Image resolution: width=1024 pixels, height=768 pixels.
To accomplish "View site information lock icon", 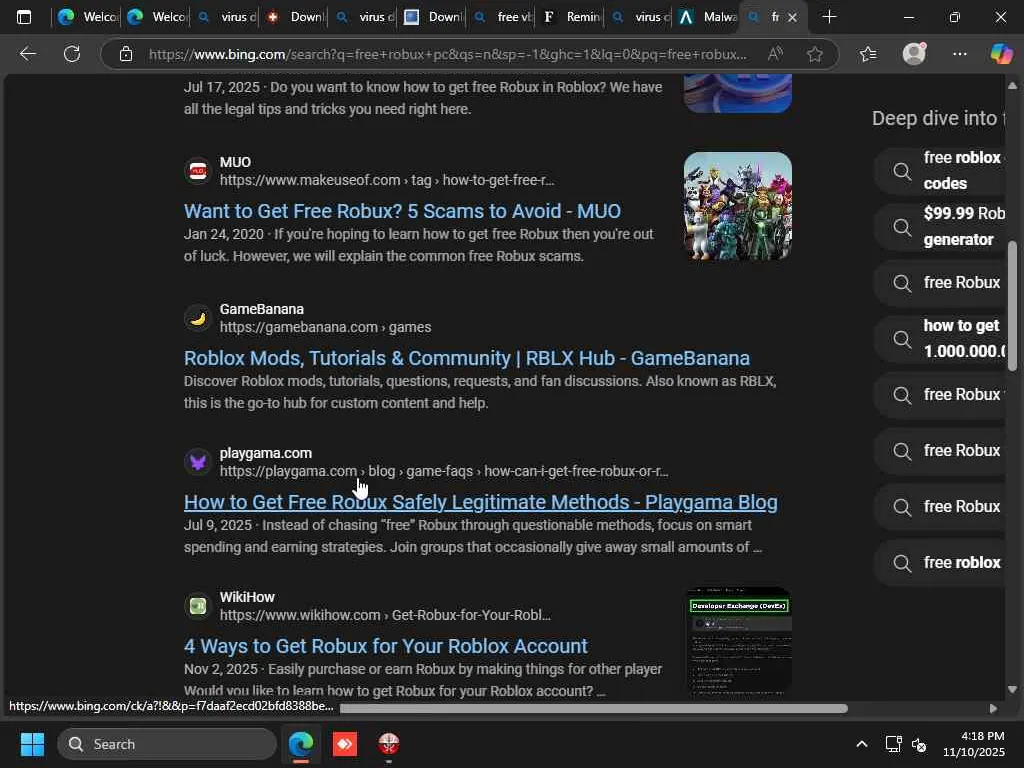I will click(126, 54).
